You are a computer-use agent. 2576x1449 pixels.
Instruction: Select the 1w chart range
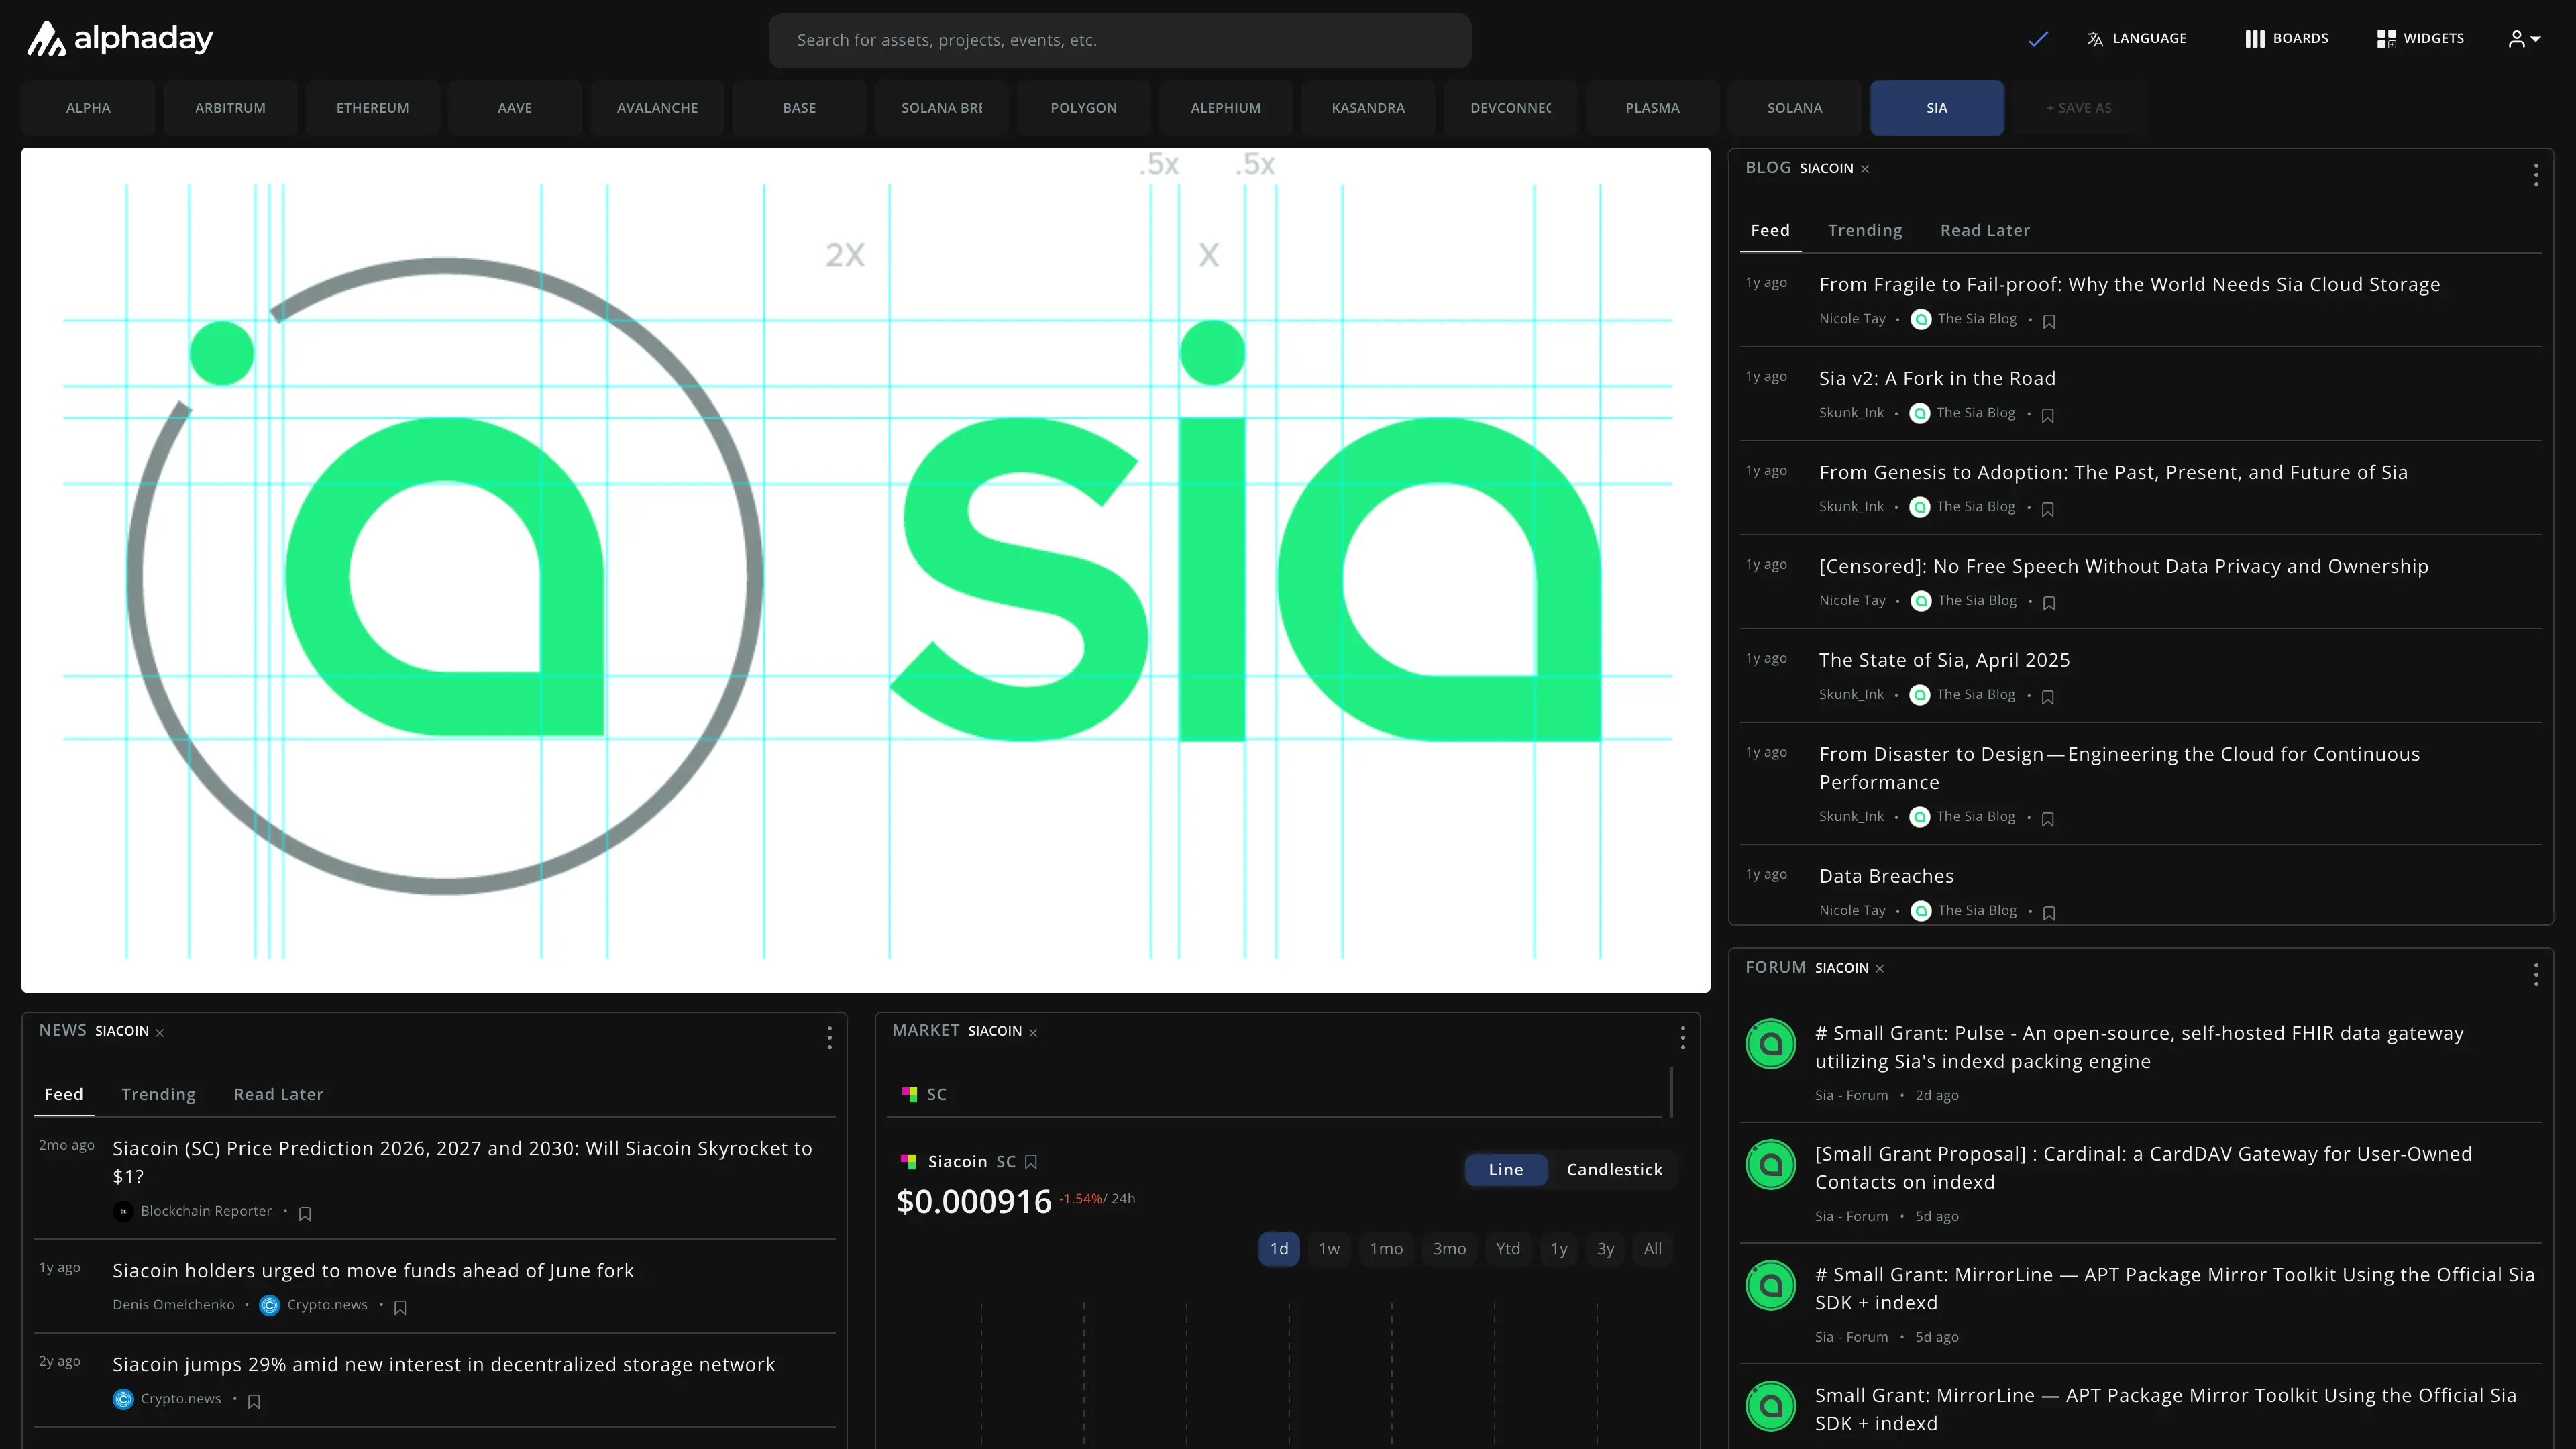1329,1249
